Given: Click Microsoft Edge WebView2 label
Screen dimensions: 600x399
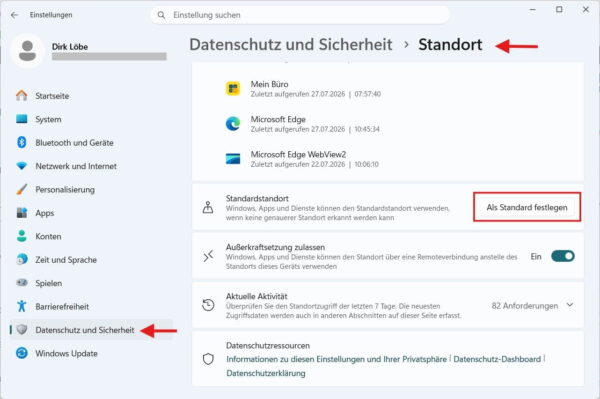Looking at the screenshot, I should point(298,154).
